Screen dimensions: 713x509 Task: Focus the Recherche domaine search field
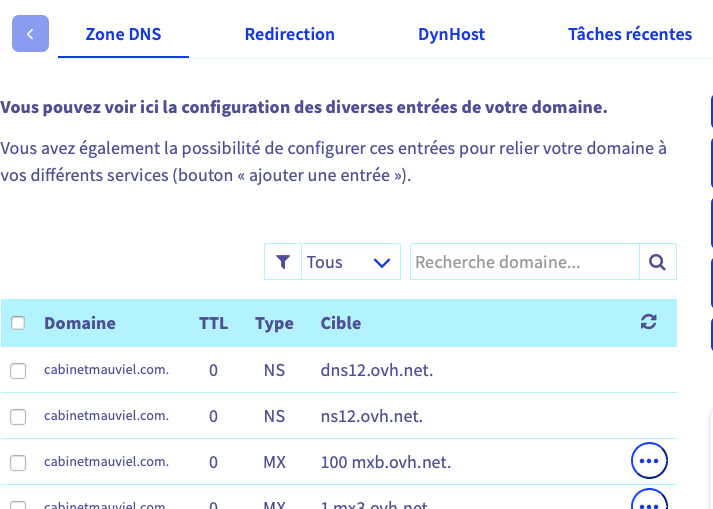pyautogui.click(x=524, y=262)
